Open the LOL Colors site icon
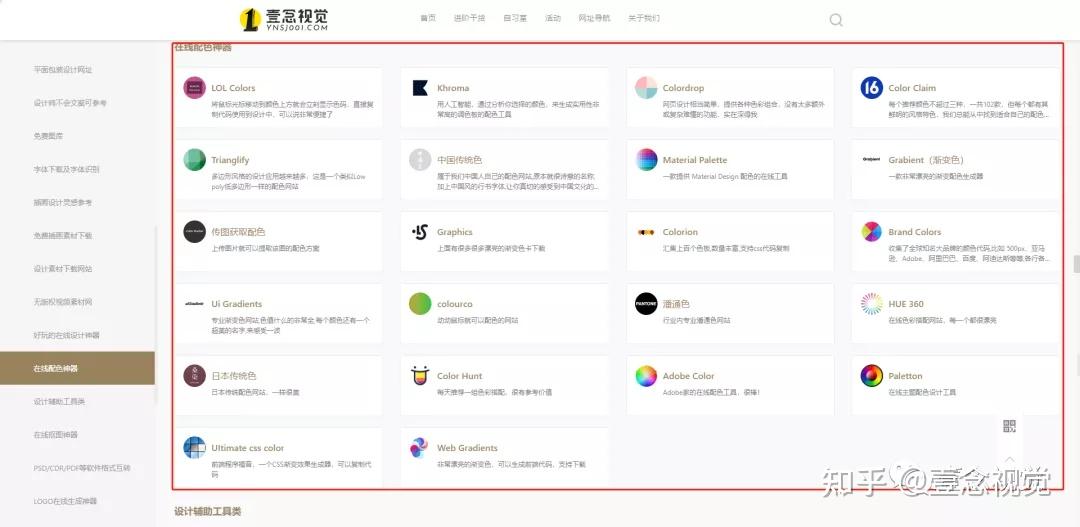The width and height of the screenshot is (1080, 527). (x=195, y=88)
